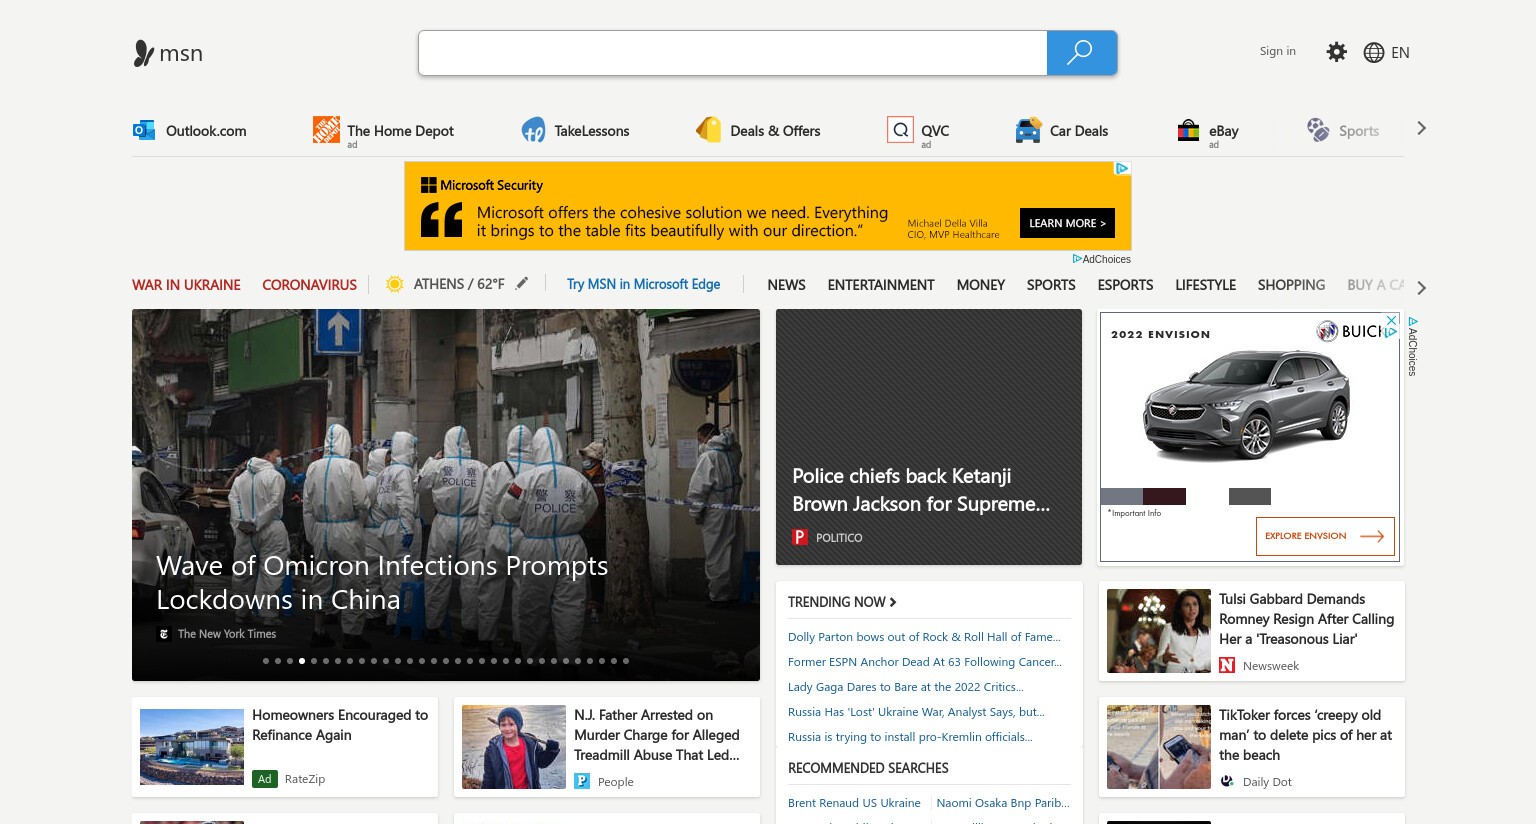Viewport: 1536px width, 824px height.
Task: Click the MSN butterfly logo
Action: tap(144, 53)
